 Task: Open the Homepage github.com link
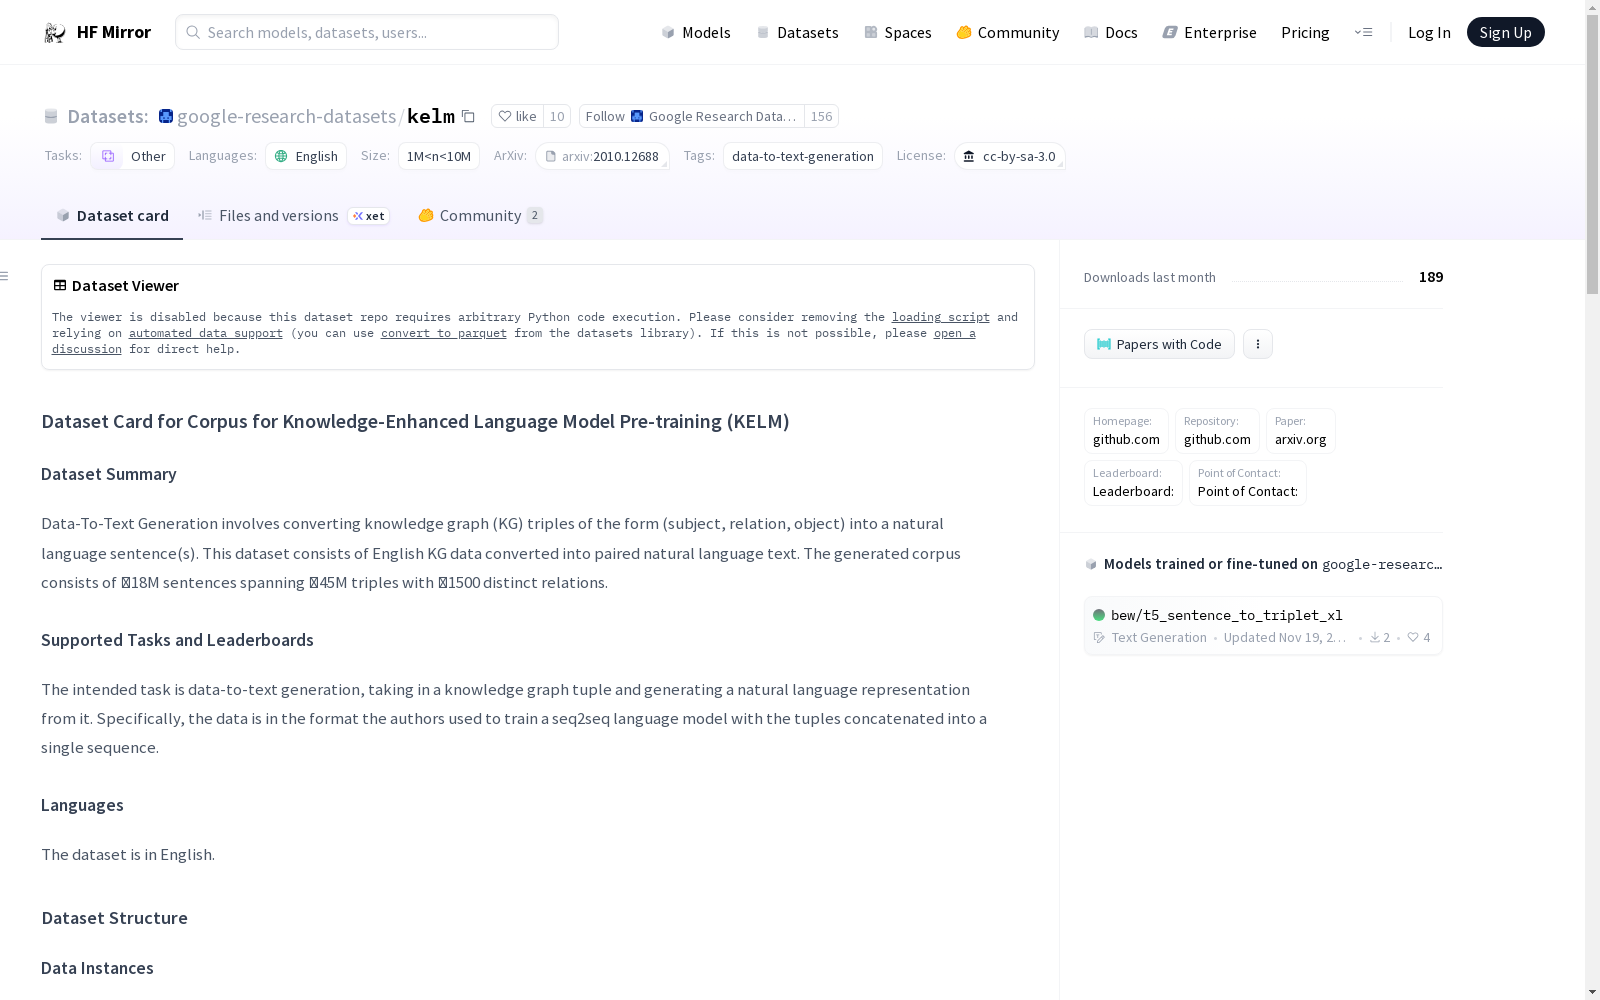click(x=1126, y=431)
